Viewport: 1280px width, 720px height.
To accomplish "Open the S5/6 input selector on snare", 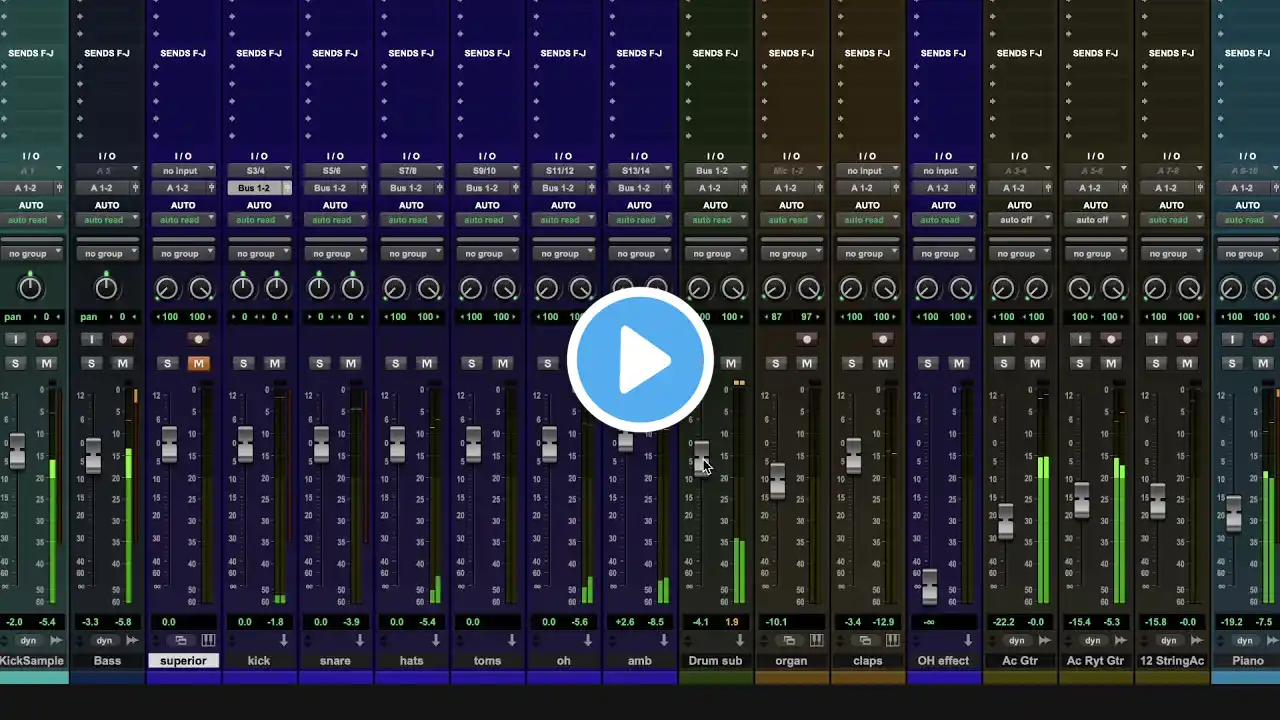I will tap(335, 171).
